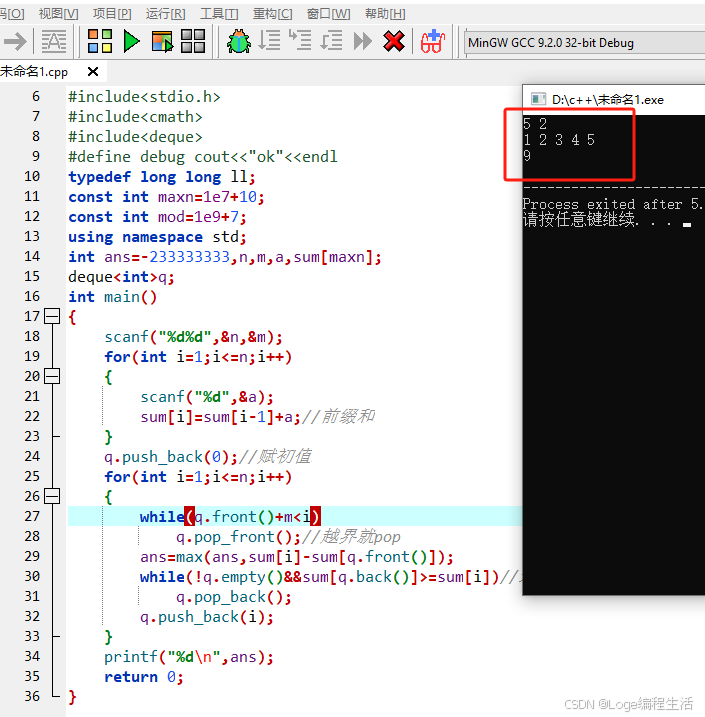Click the compile and run icon
This screenshot has width=705, height=717.
[162, 42]
